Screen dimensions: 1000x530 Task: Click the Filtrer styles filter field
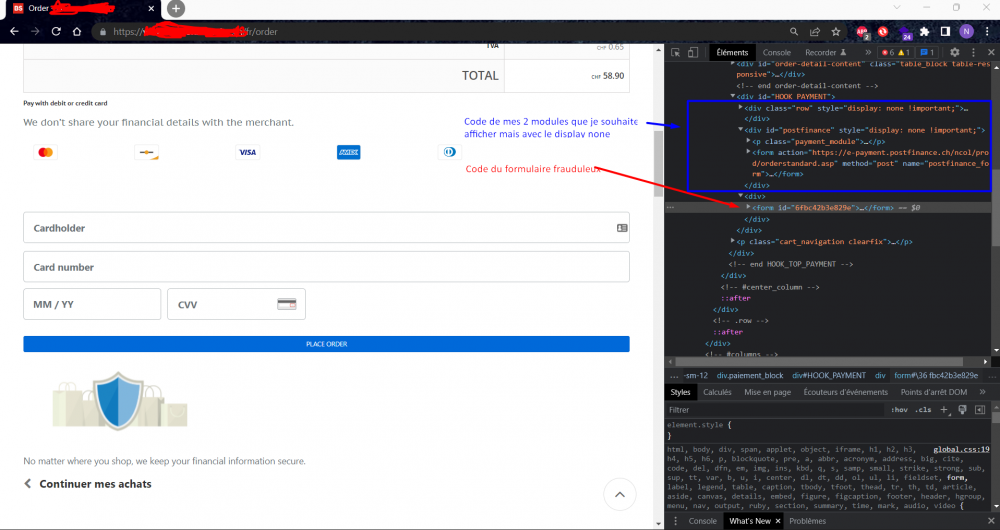click(775, 409)
